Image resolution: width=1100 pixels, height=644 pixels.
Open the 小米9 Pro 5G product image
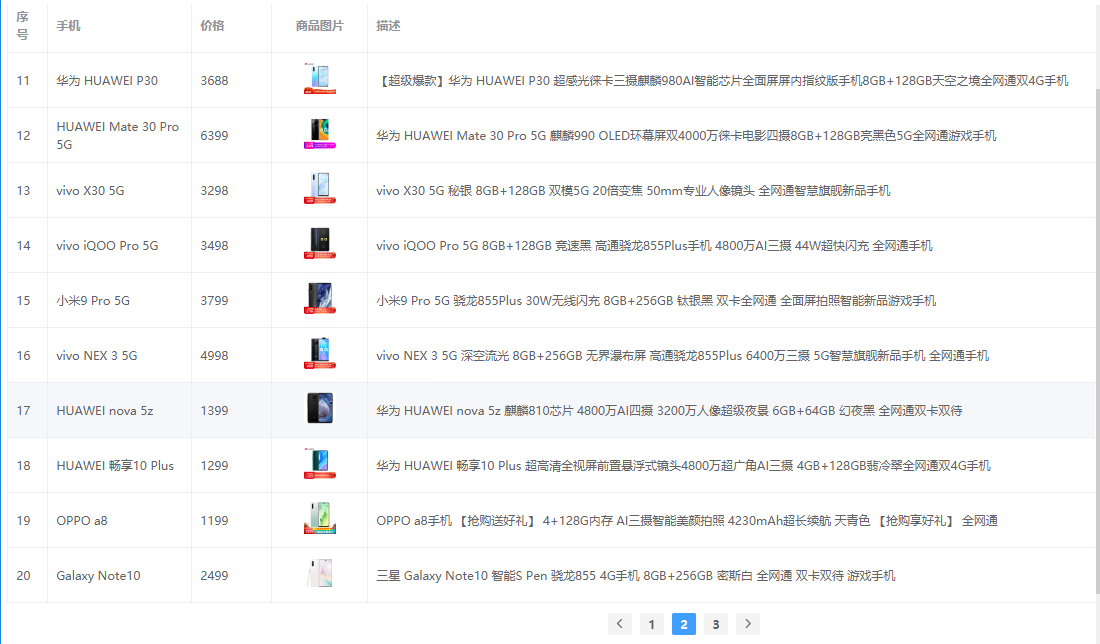[319, 300]
